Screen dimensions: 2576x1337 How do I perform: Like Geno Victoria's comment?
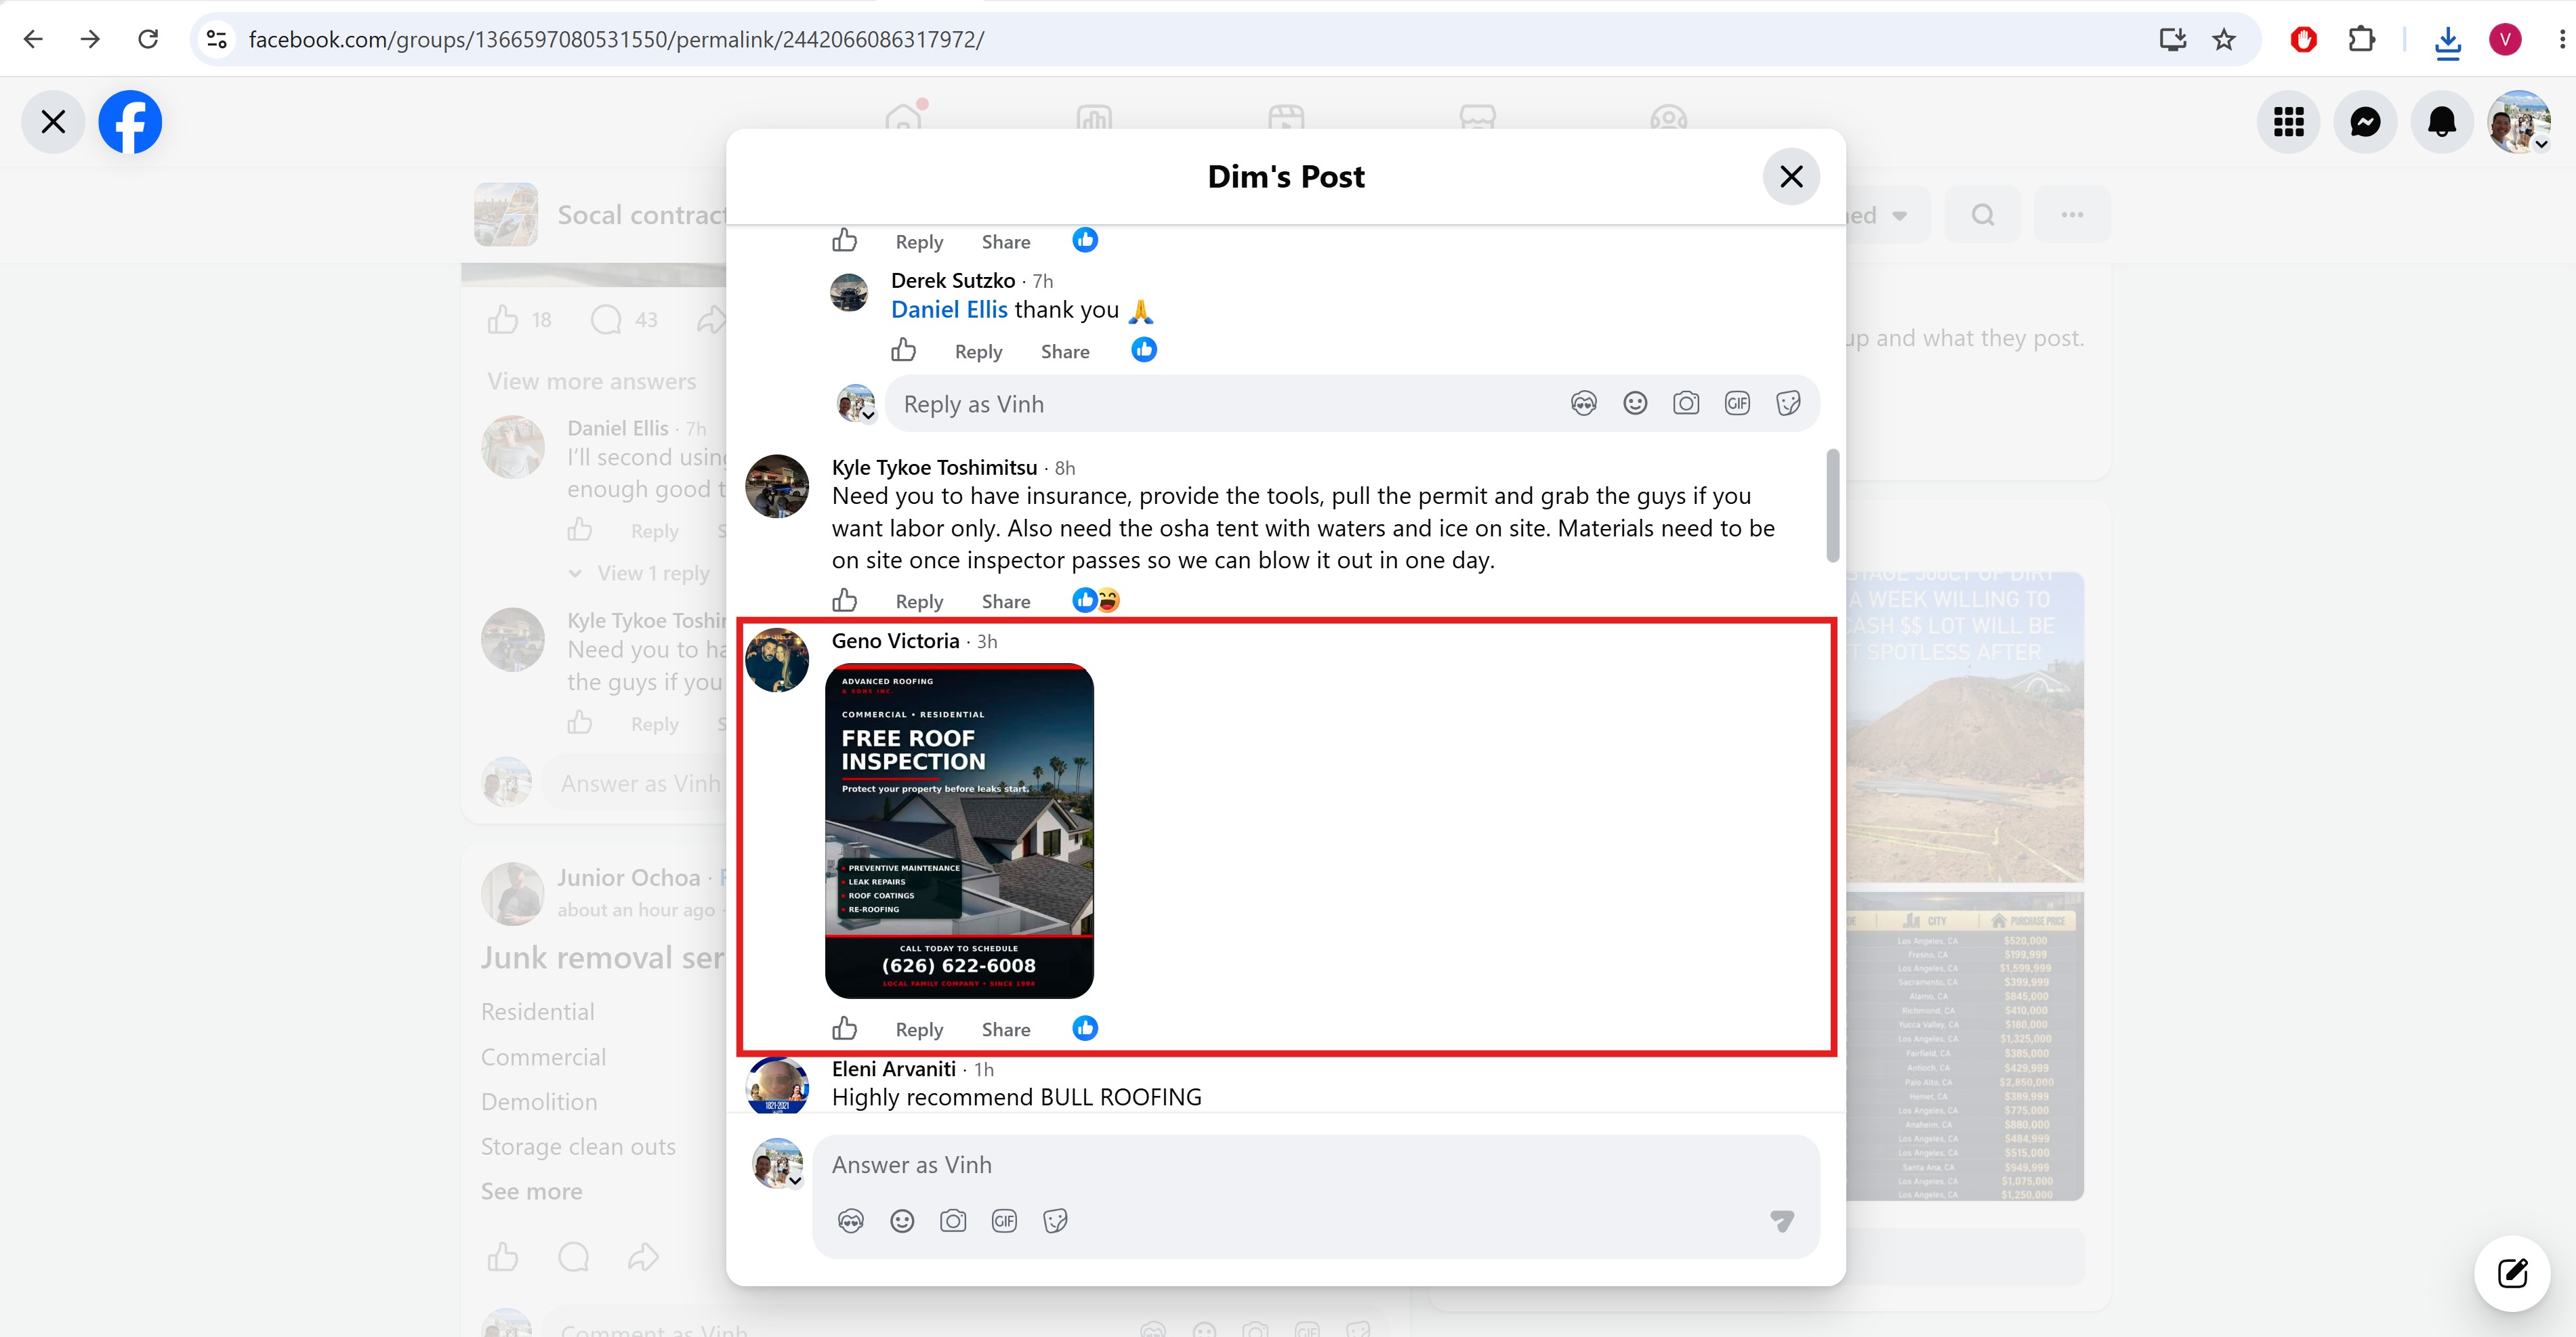(844, 1028)
